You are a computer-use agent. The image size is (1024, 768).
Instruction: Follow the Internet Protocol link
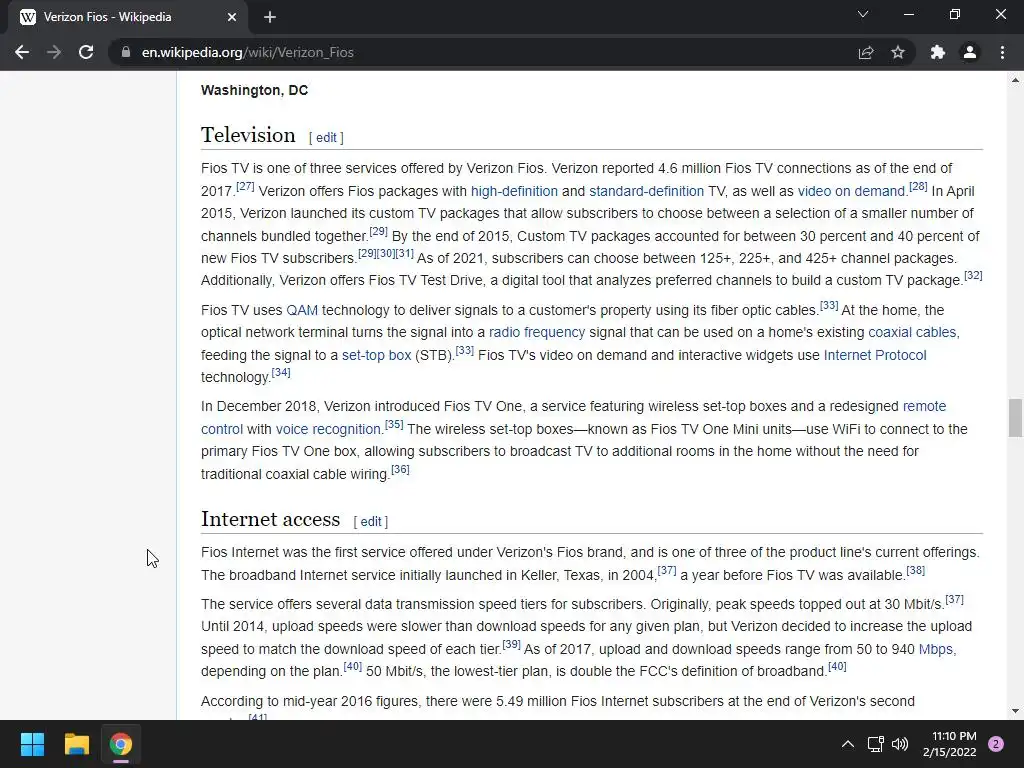point(875,355)
